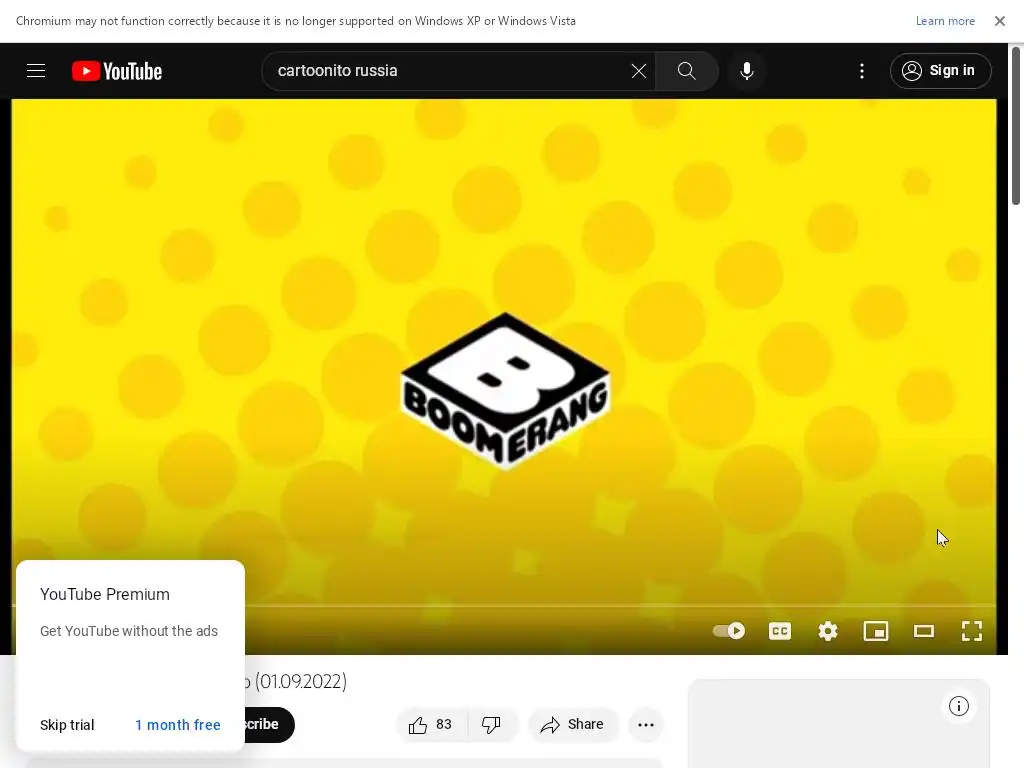Accept 1 month free Premium offer
The height and width of the screenshot is (768, 1024).
click(x=178, y=725)
